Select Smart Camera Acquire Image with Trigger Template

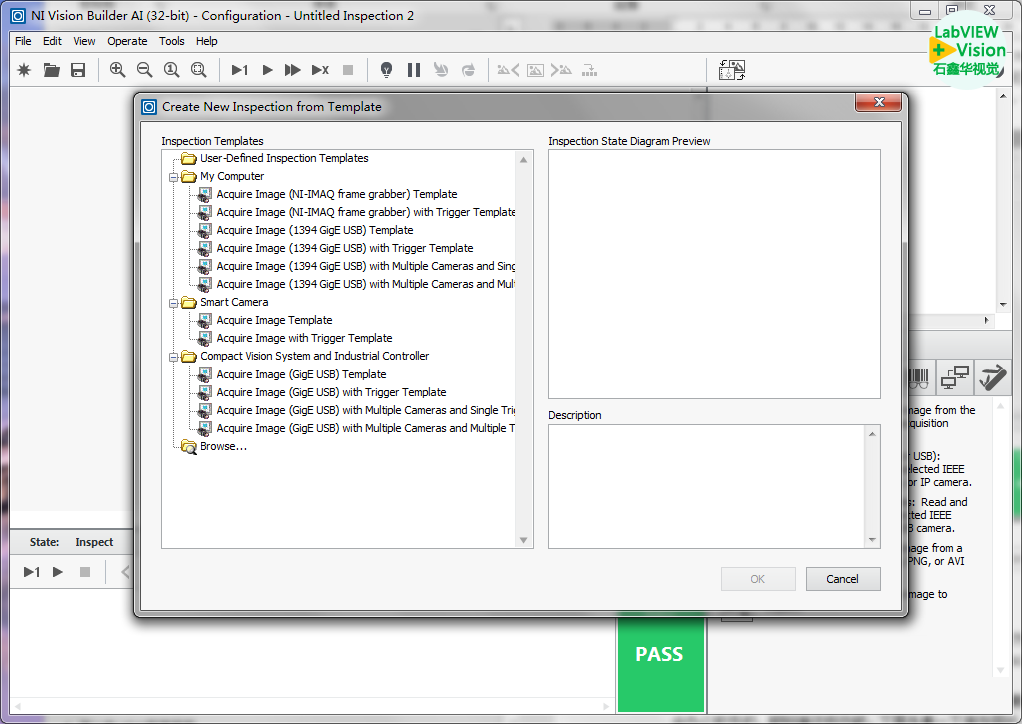[304, 338]
